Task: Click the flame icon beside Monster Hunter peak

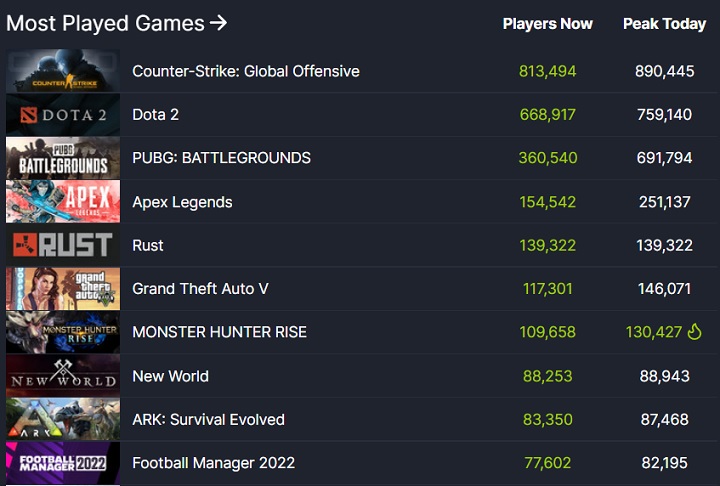Action: tap(695, 332)
